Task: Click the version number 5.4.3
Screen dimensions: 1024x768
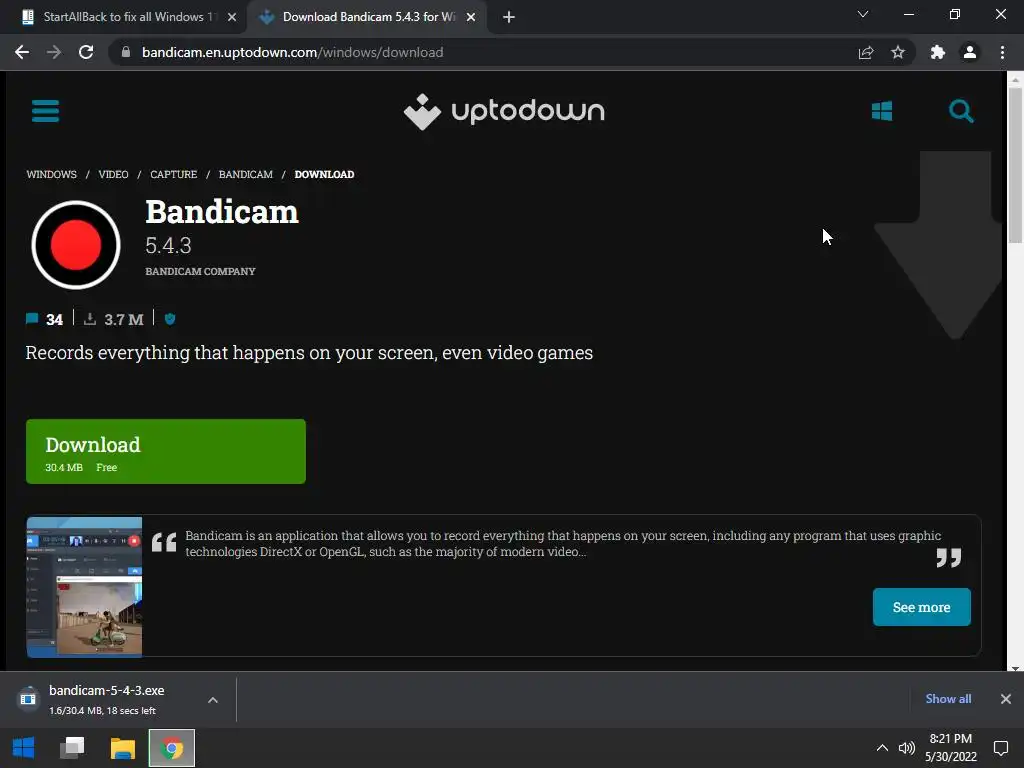Action: point(168,246)
